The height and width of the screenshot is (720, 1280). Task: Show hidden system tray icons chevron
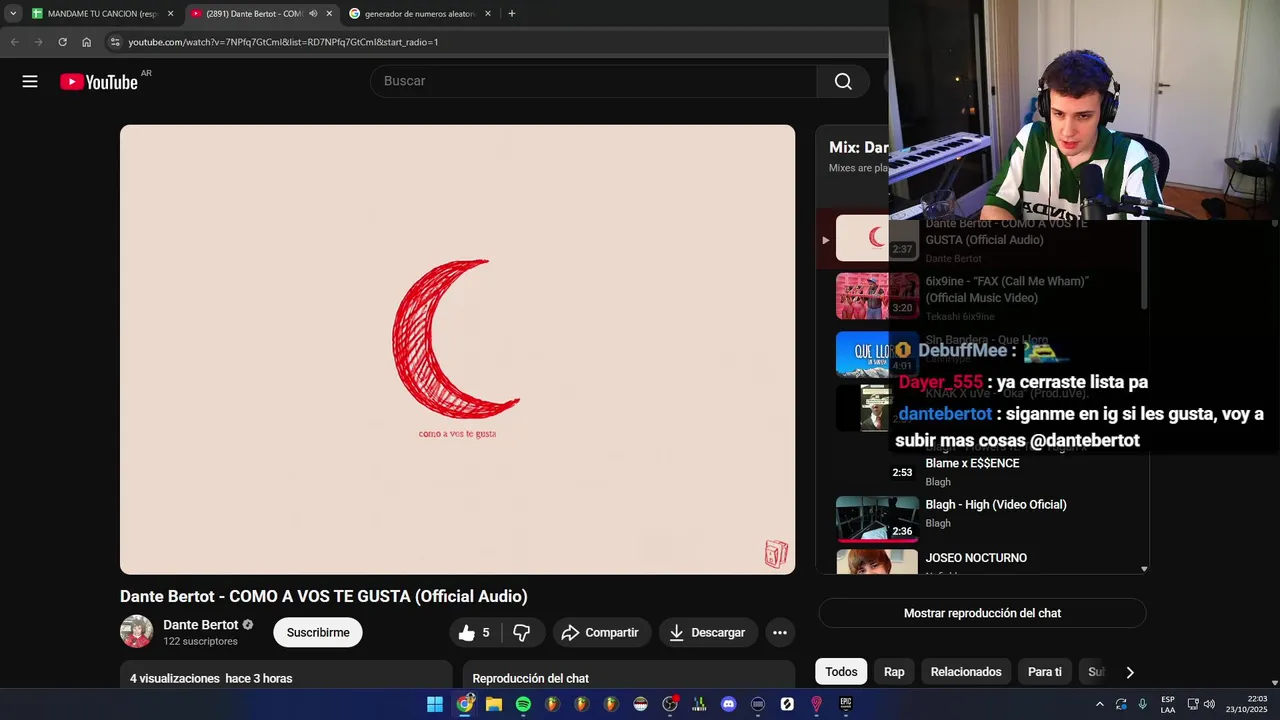click(x=1100, y=704)
